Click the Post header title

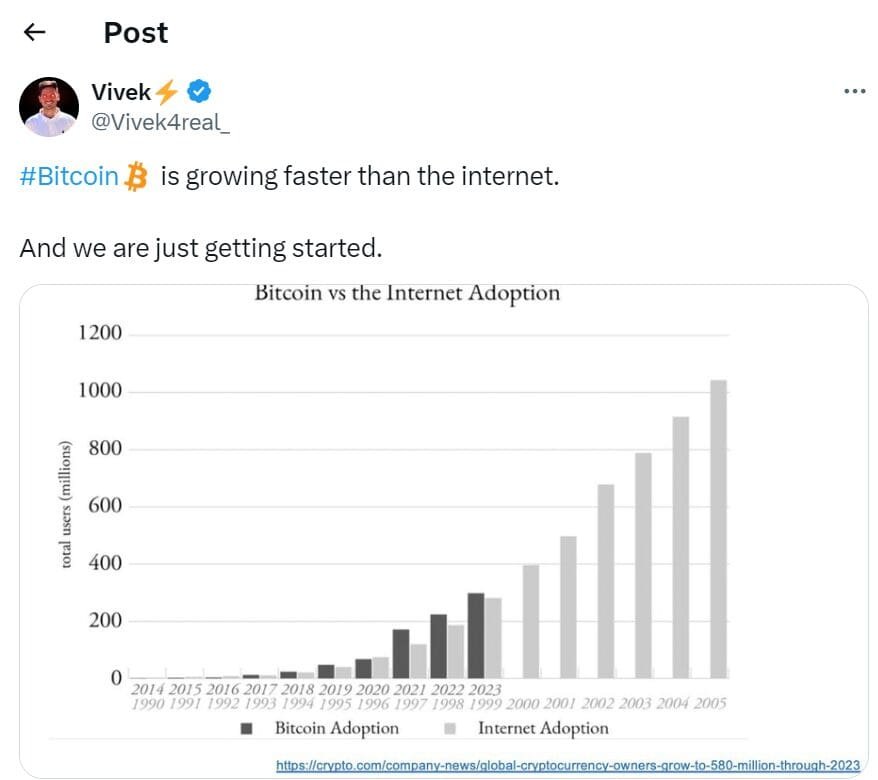[136, 33]
